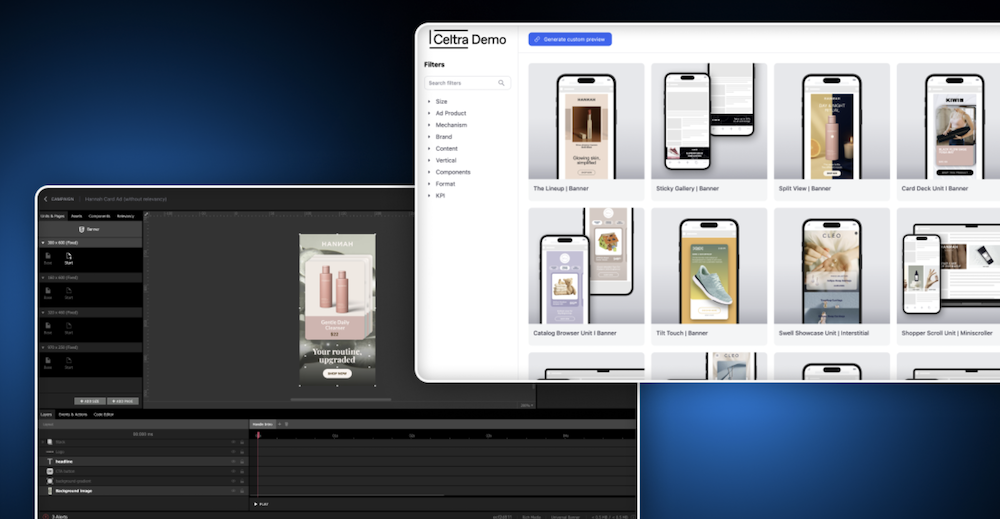
Task: Click the Background Image layer icon
Action: point(50,491)
